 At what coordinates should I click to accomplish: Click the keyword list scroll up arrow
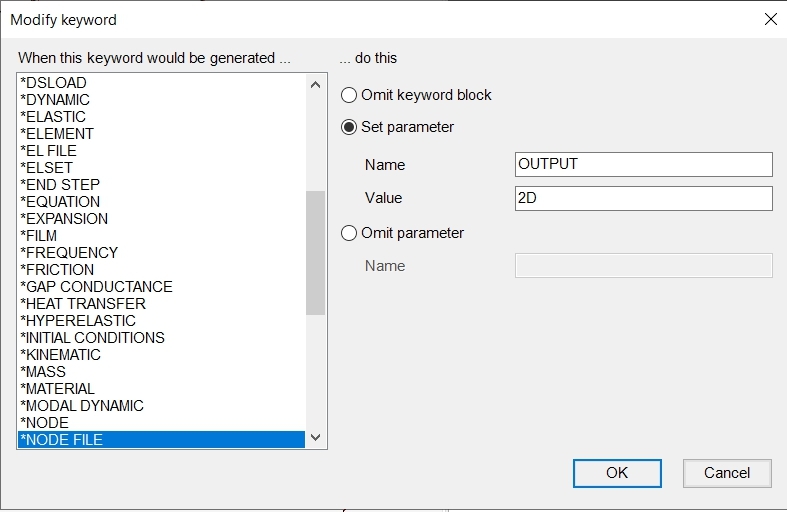click(315, 85)
